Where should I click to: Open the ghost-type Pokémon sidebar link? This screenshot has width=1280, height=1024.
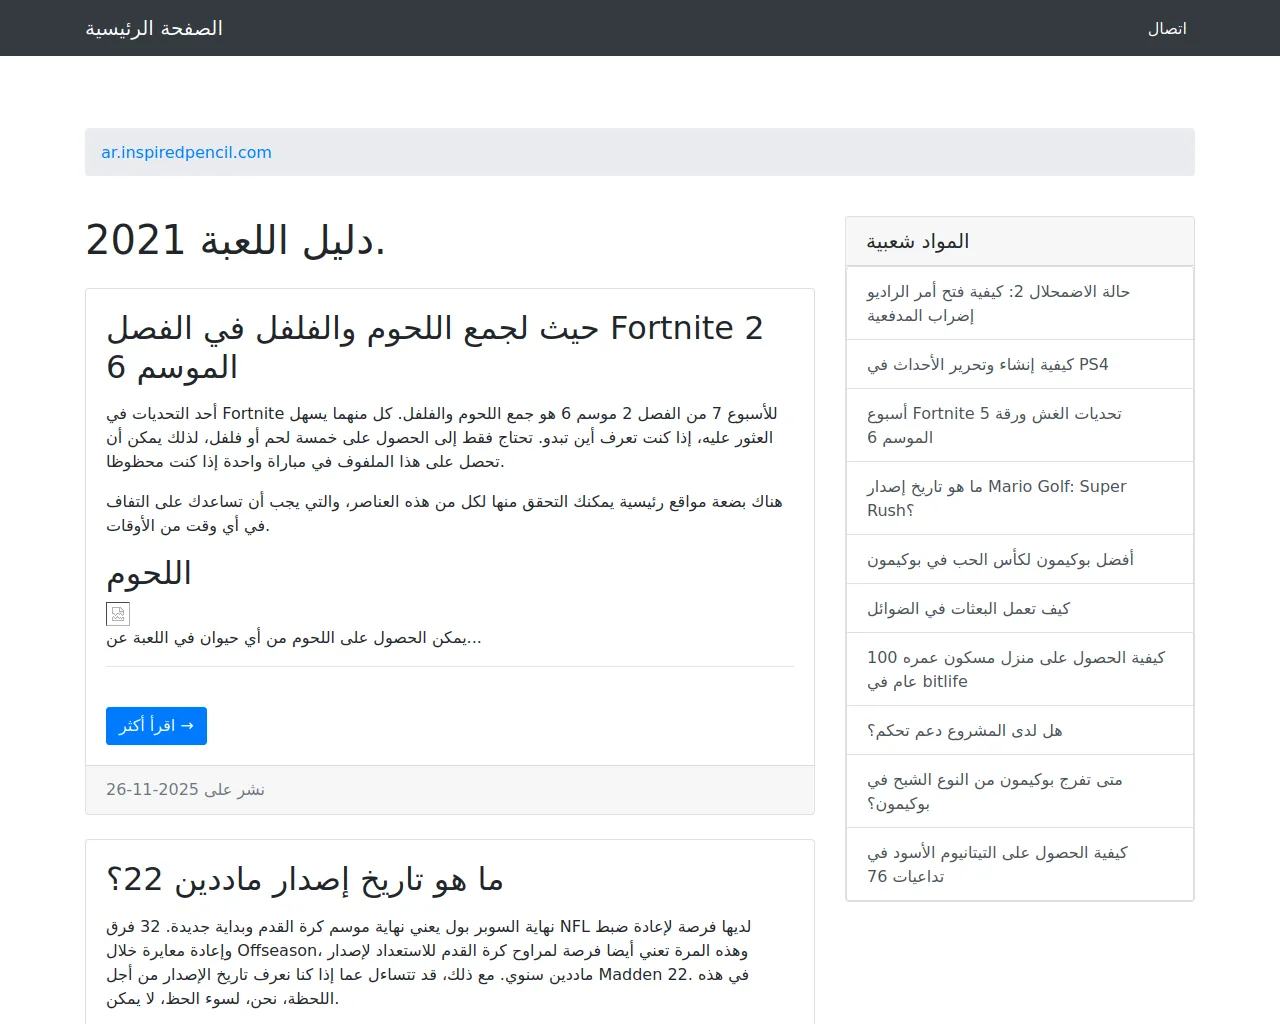[x=994, y=791]
